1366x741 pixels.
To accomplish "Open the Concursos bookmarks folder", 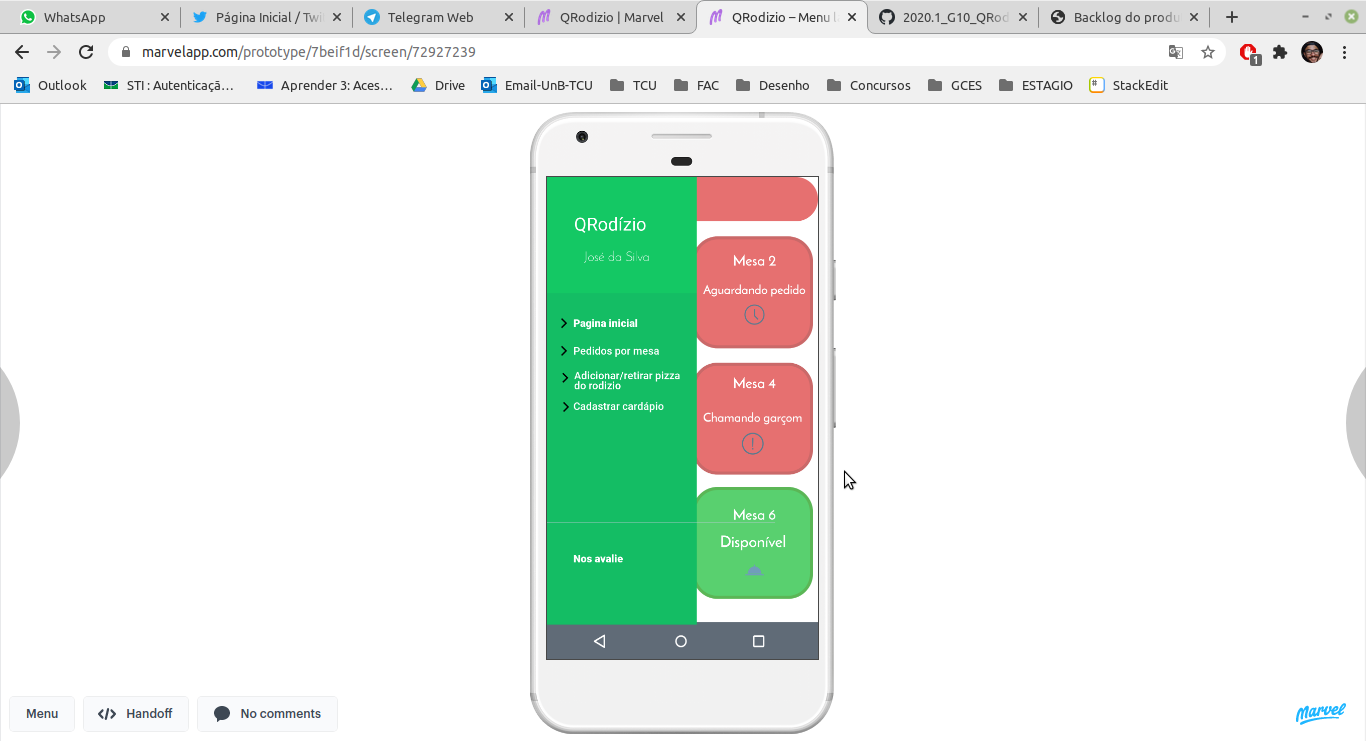I will pos(869,85).
